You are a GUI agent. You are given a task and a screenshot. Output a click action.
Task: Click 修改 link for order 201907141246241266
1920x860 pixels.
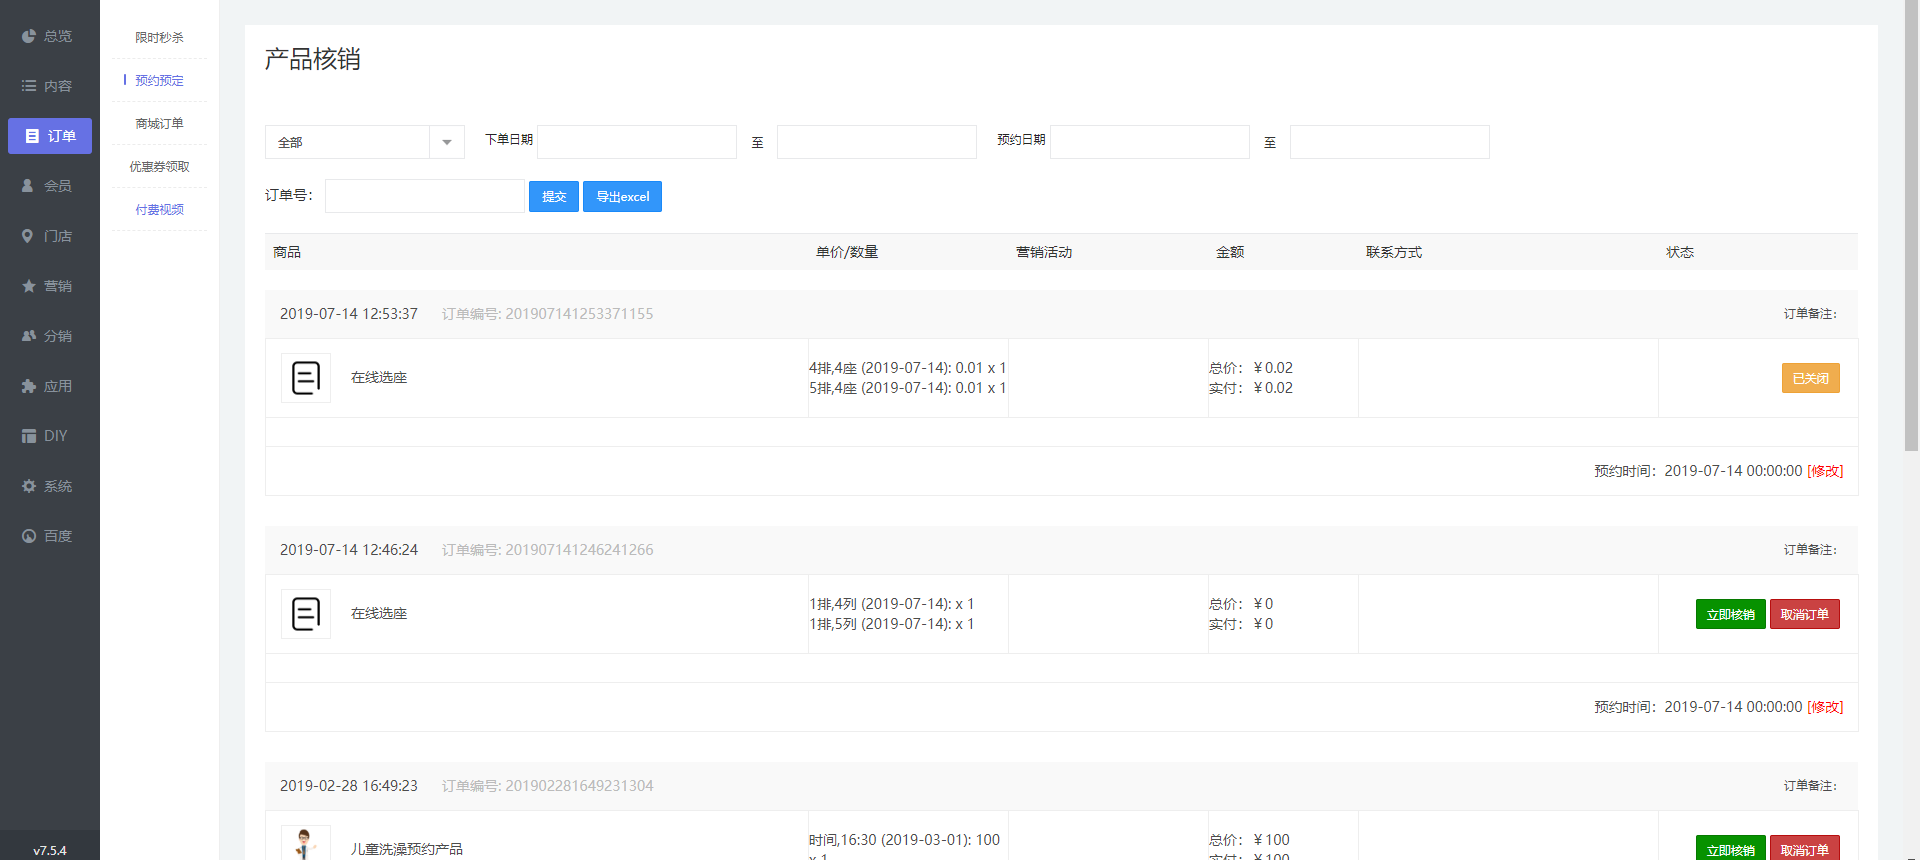pyautogui.click(x=1825, y=707)
